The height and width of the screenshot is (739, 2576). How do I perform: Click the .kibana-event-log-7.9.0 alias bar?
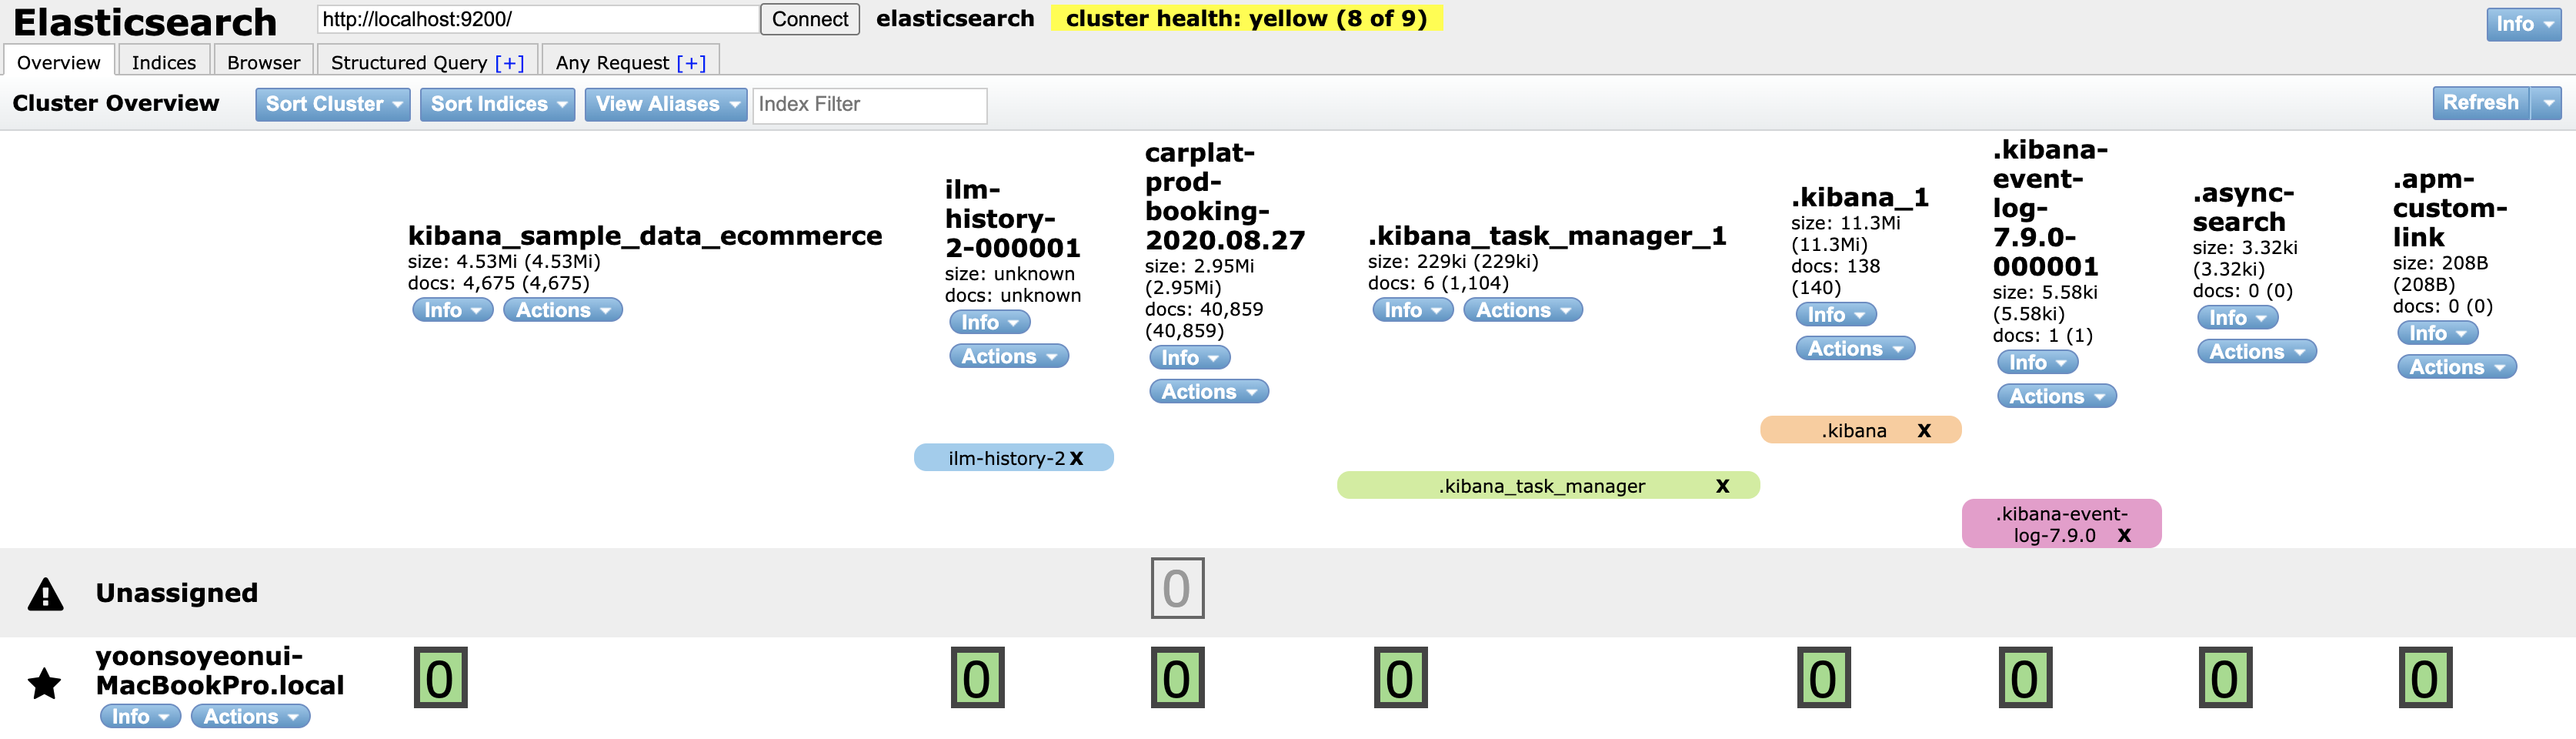(x=2061, y=524)
